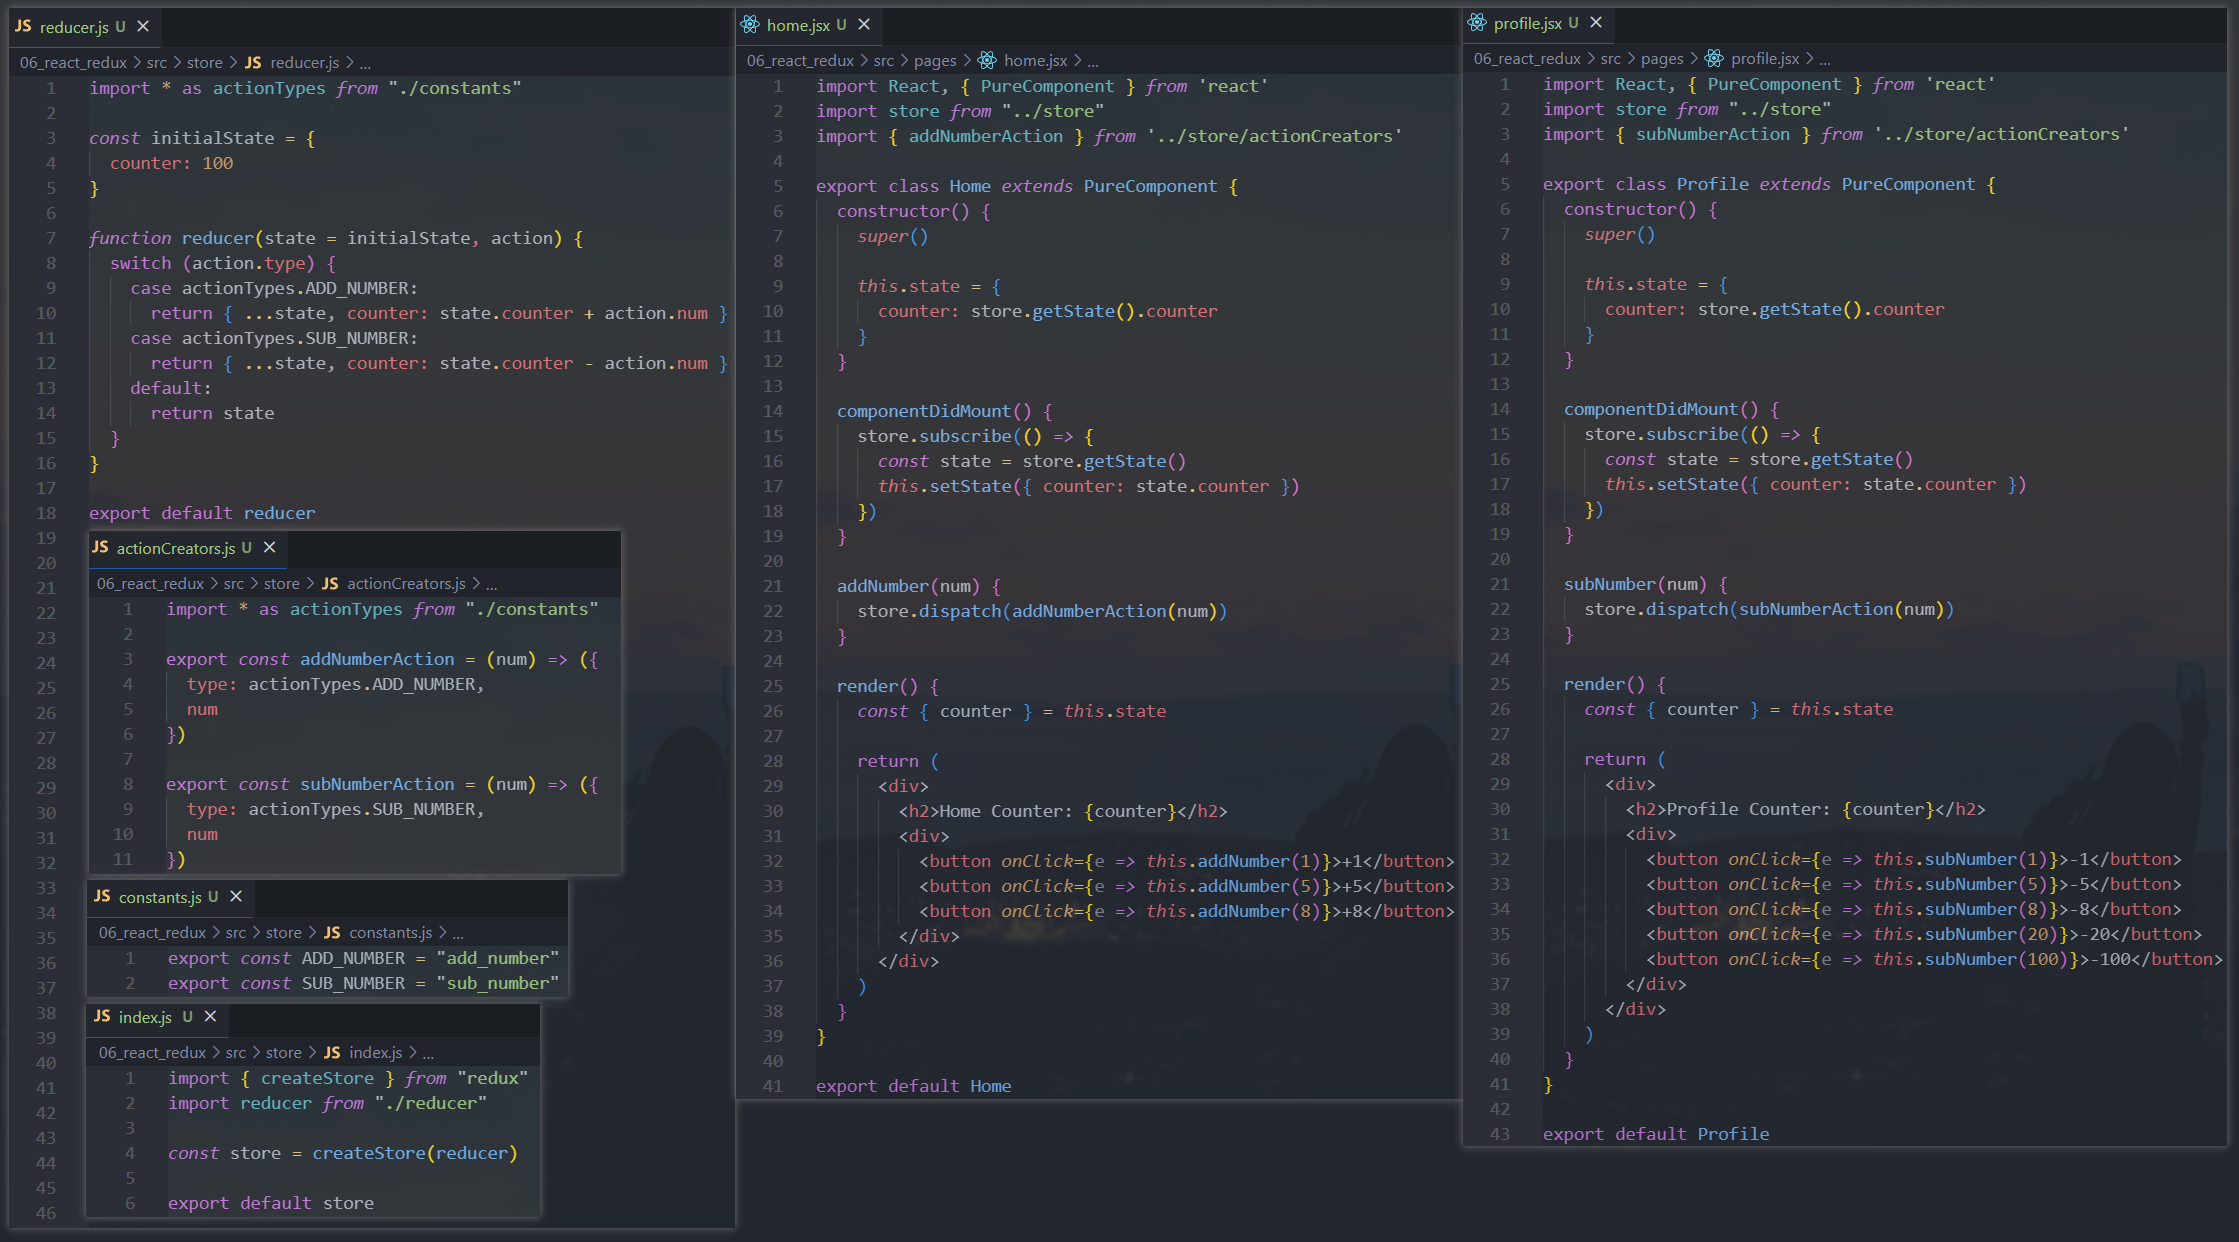Viewport: 2239px width, 1242px height.
Task: Click 'componentDidMount()' in home.jsx
Action: pyautogui.click(x=934, y=411)
